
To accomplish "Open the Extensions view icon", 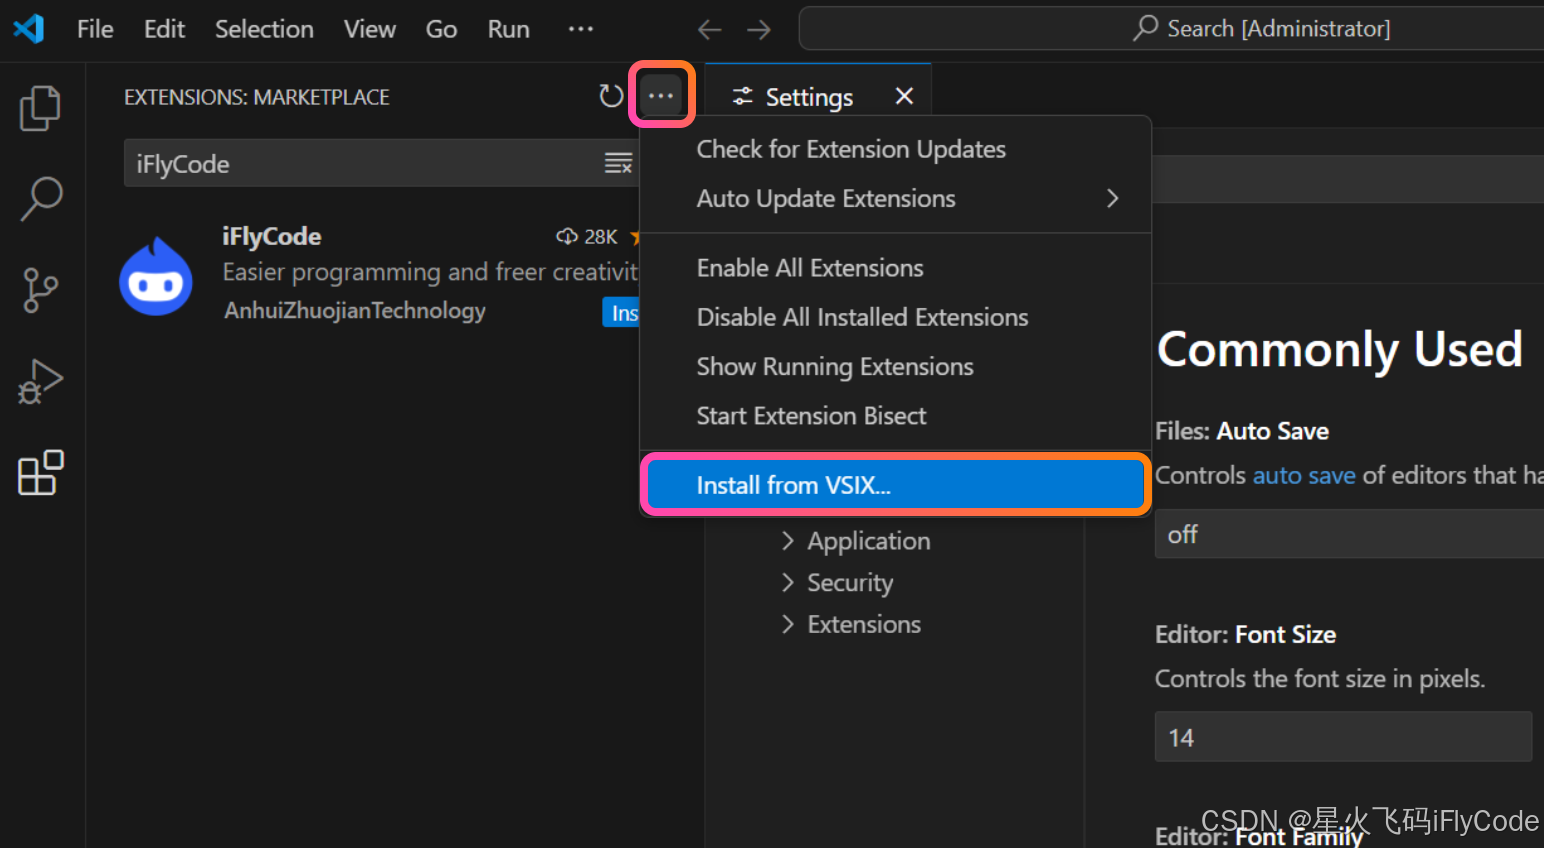I will (x=41, y=472).
